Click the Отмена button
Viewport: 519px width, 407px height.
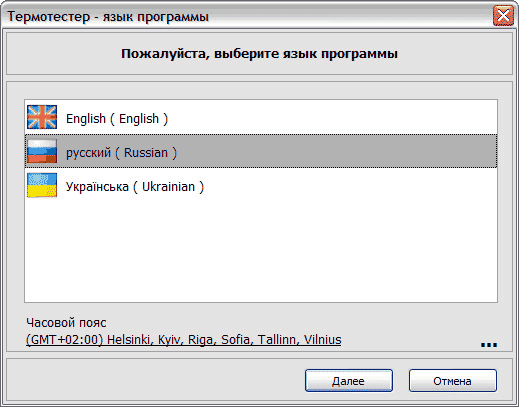click(x=453, y=380)
